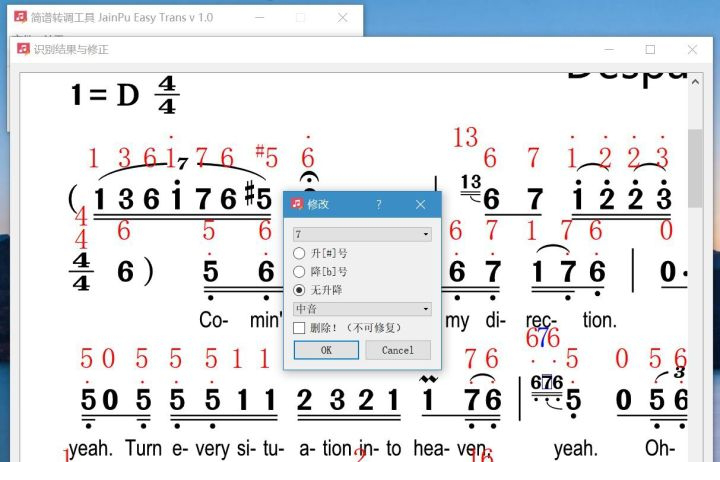Maximize the 识别结果与修正 window
Viewport: 720px width, 480px height.
click(650, 49)
